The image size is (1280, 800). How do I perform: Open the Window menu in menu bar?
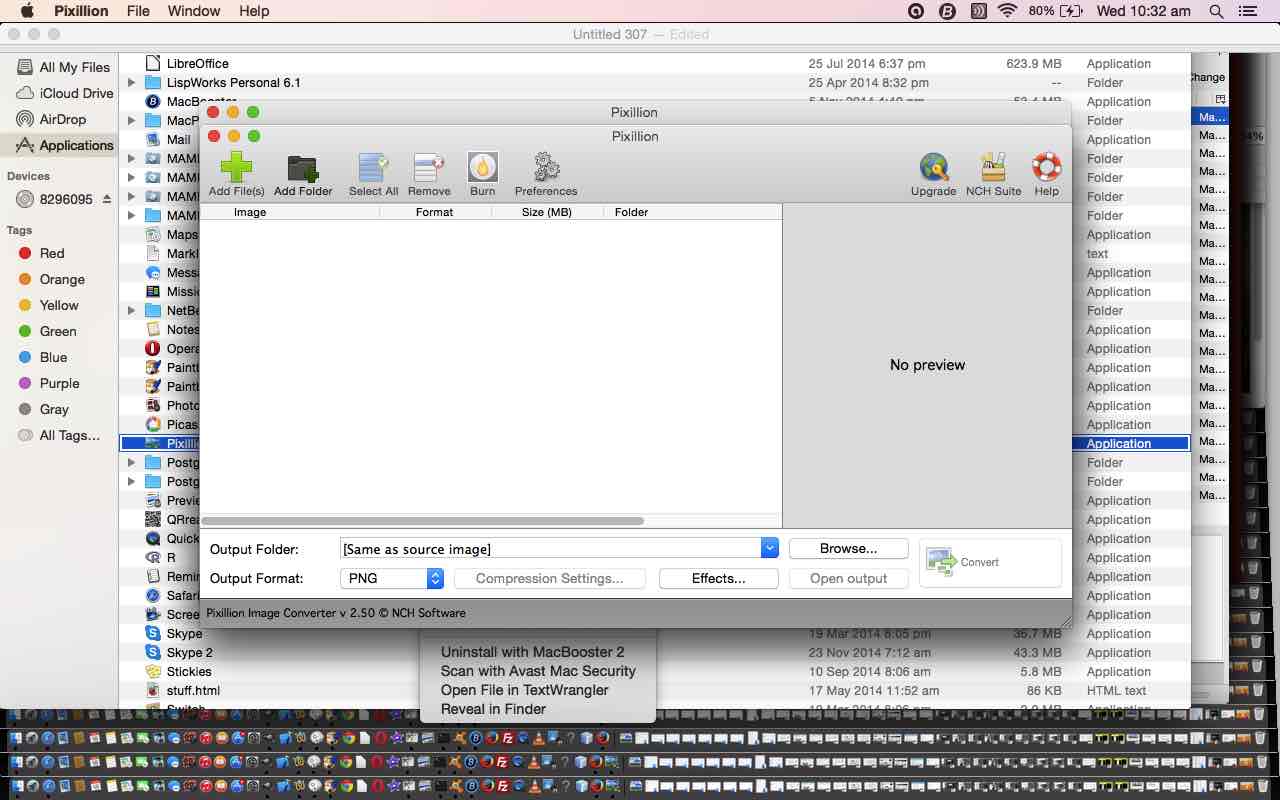(193, 11)
